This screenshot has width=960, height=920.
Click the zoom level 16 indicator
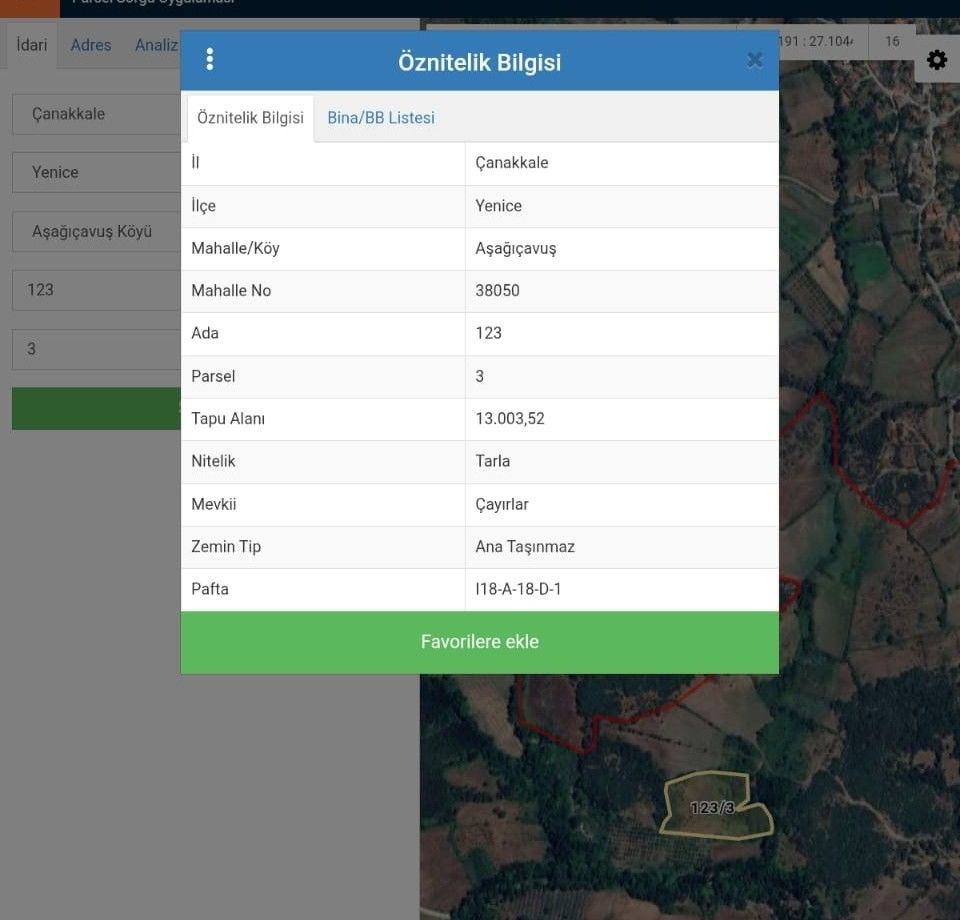click(892, 42)
